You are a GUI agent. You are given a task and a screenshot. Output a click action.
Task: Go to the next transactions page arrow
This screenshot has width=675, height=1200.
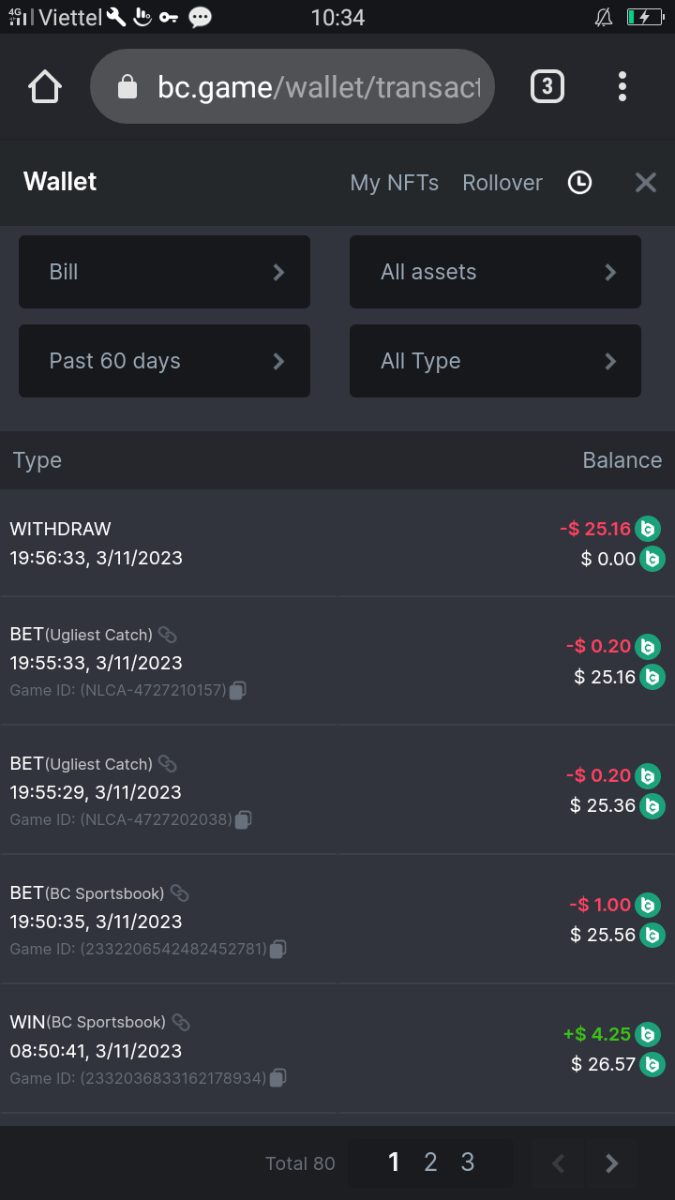[x=612, y=1163]
